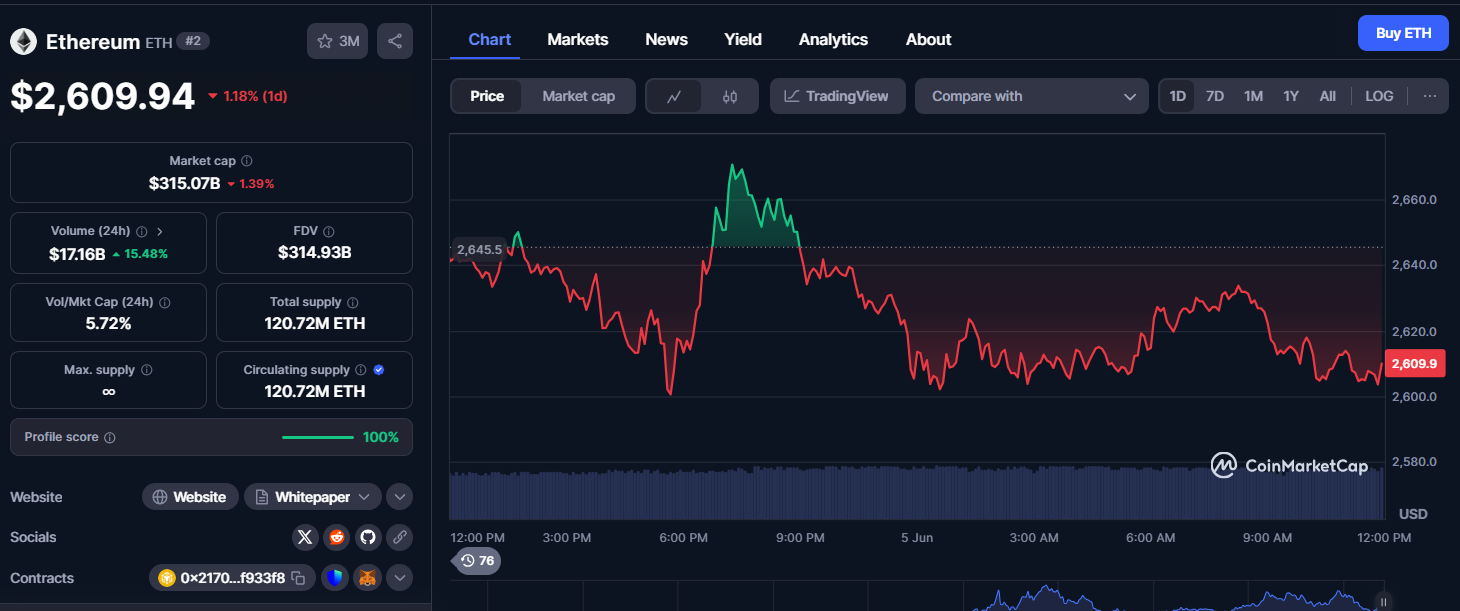1460x611 pixels.
Task: Click the 0x2170...f933f8 contract address
Action: pos(233,578)
